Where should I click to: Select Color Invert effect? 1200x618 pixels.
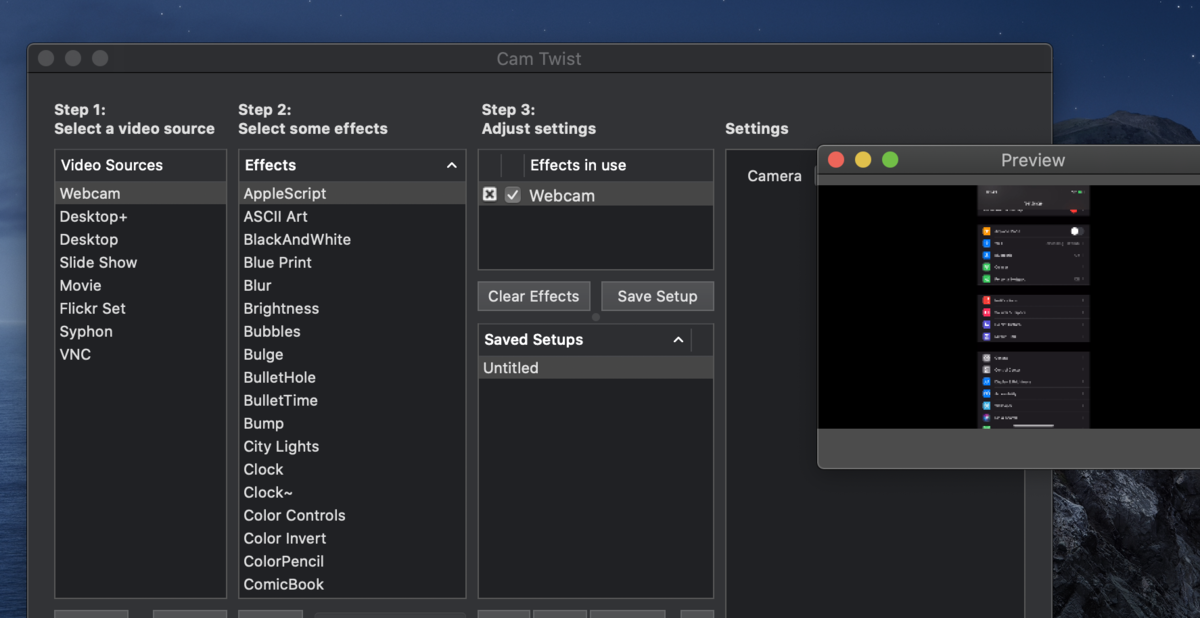(352, 538)
